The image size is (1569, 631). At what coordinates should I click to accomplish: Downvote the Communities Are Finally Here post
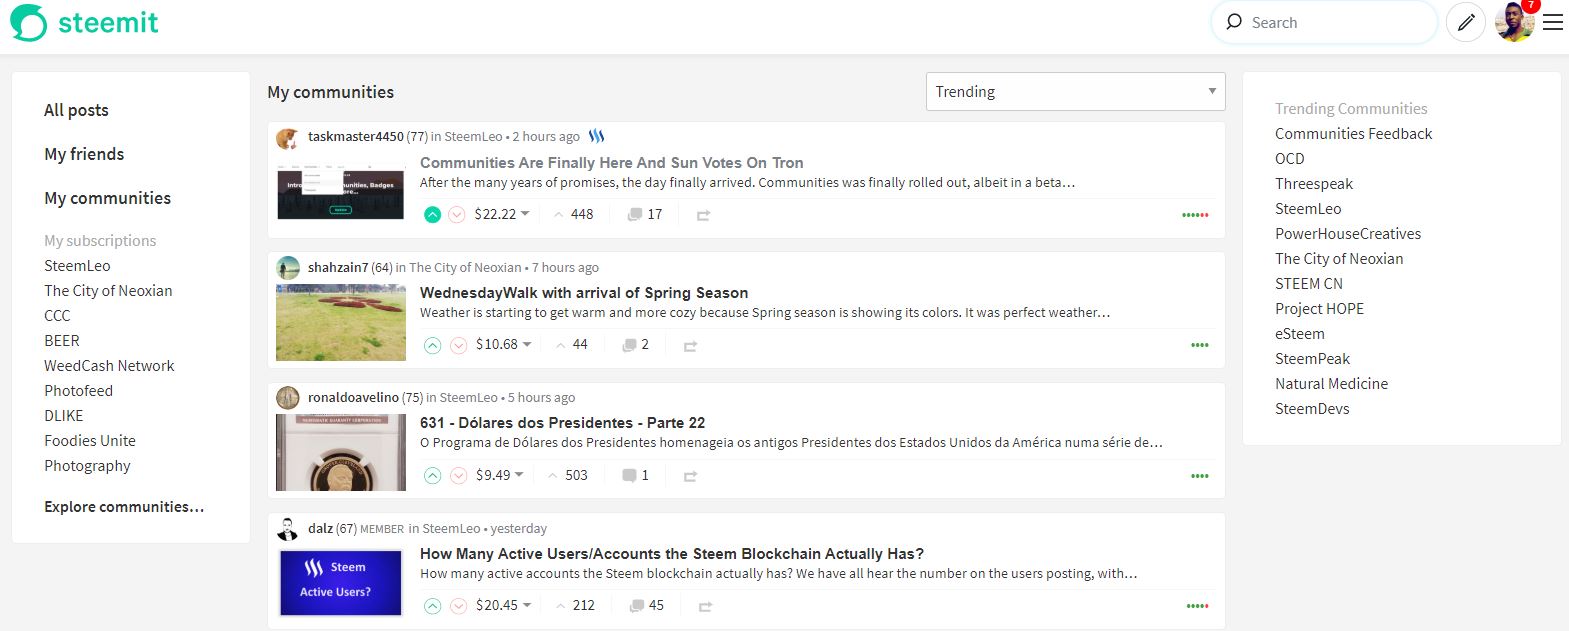457,215
